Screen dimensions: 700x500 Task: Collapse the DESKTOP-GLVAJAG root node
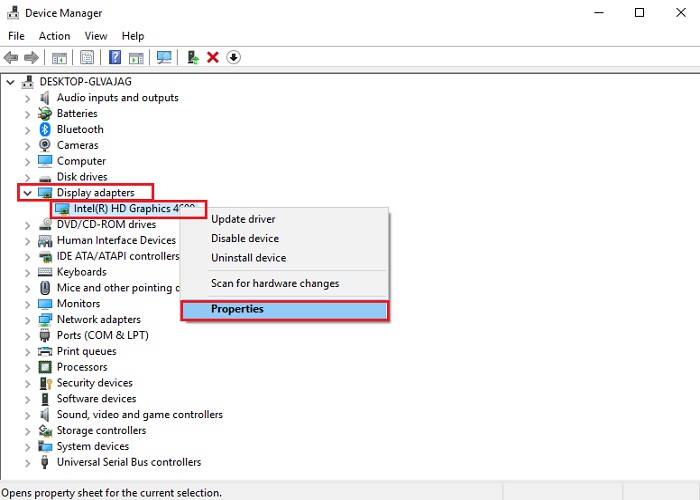pos(11,82)
